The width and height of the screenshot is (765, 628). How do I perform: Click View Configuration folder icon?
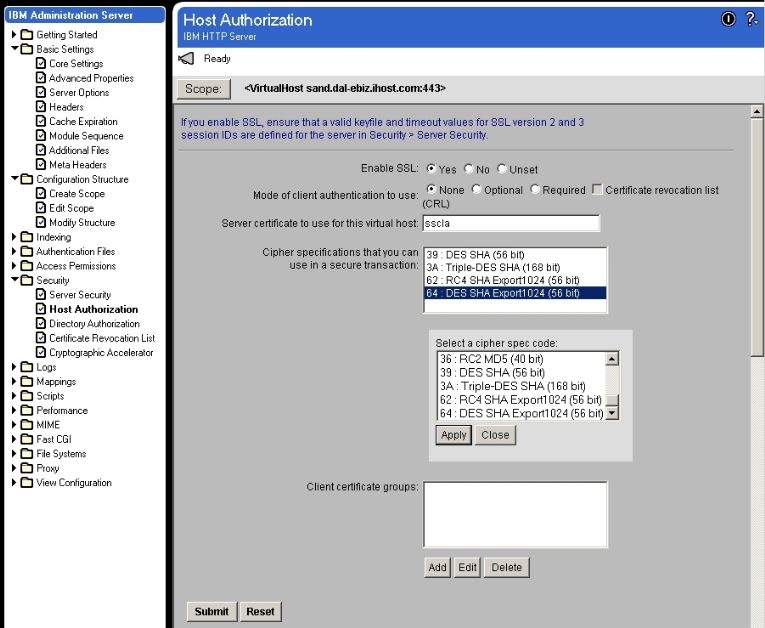[x=27, y=482]
